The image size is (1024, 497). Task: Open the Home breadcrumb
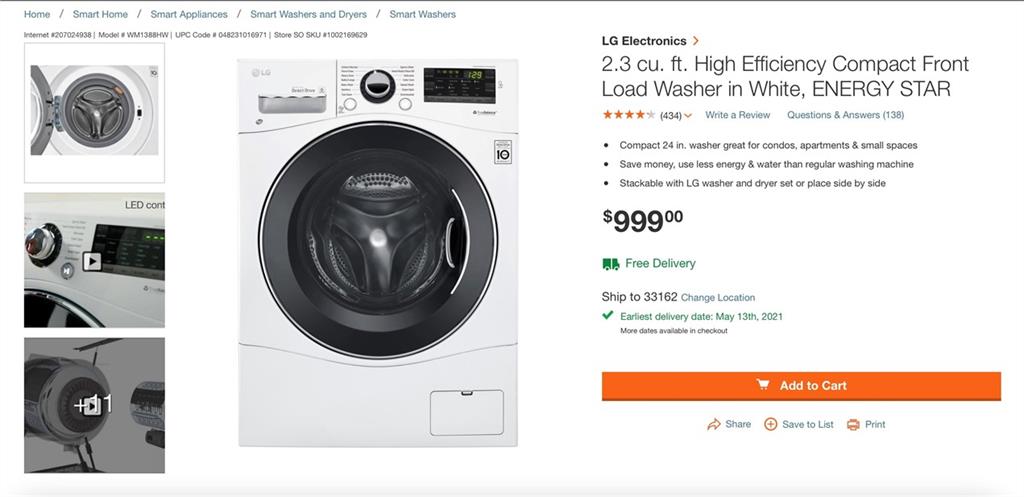pos(37,15)
